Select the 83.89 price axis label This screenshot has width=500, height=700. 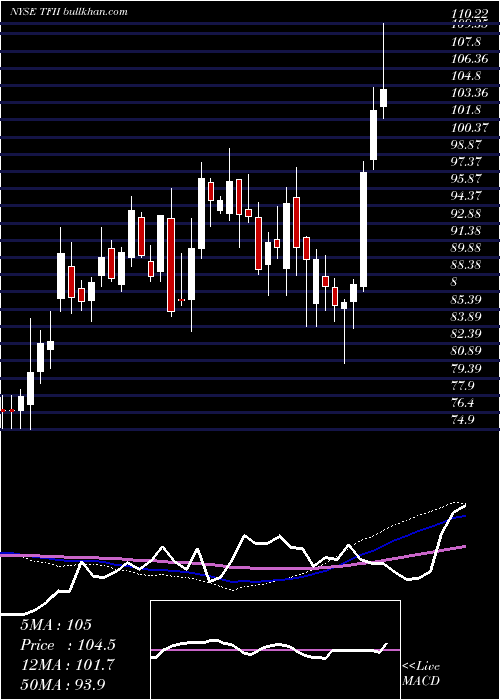[466, 317]
